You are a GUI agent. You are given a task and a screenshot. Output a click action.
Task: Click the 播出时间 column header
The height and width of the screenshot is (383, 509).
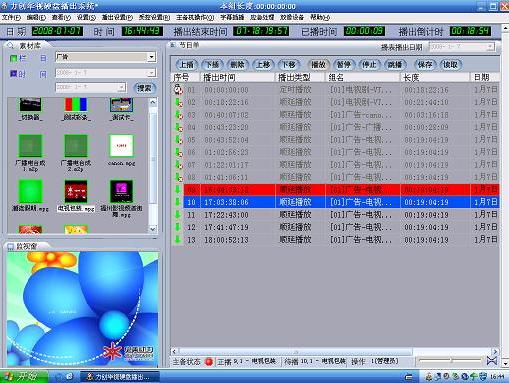[238, 77]
